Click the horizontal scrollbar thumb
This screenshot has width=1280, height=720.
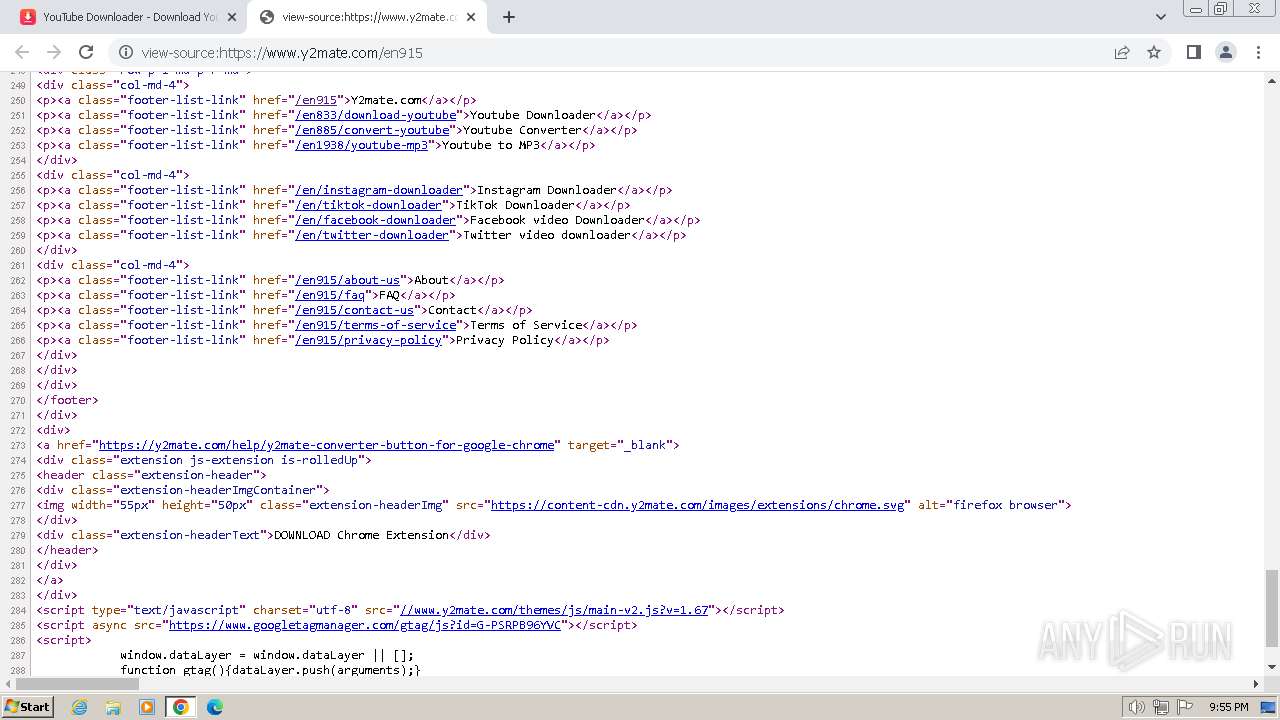(76, 684)
